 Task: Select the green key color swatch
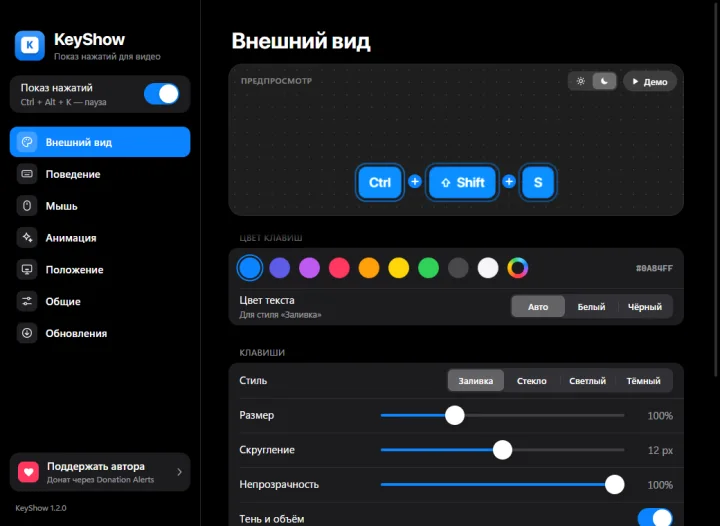428,268
